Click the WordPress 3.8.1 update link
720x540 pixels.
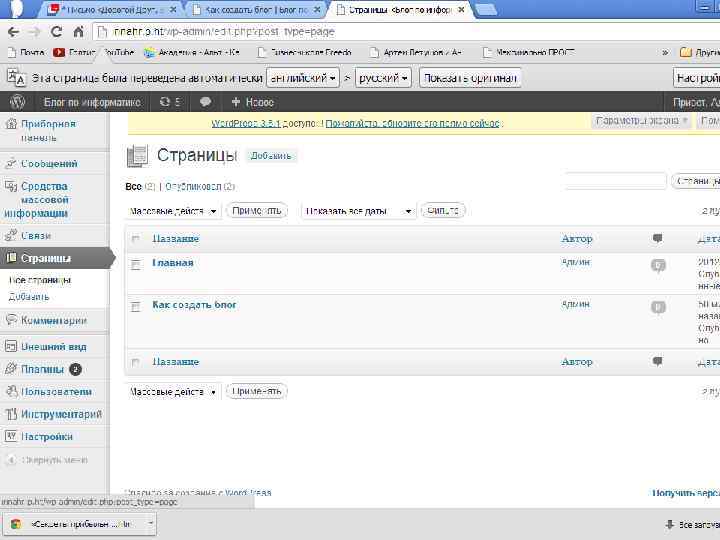click(x=246, y=123)
